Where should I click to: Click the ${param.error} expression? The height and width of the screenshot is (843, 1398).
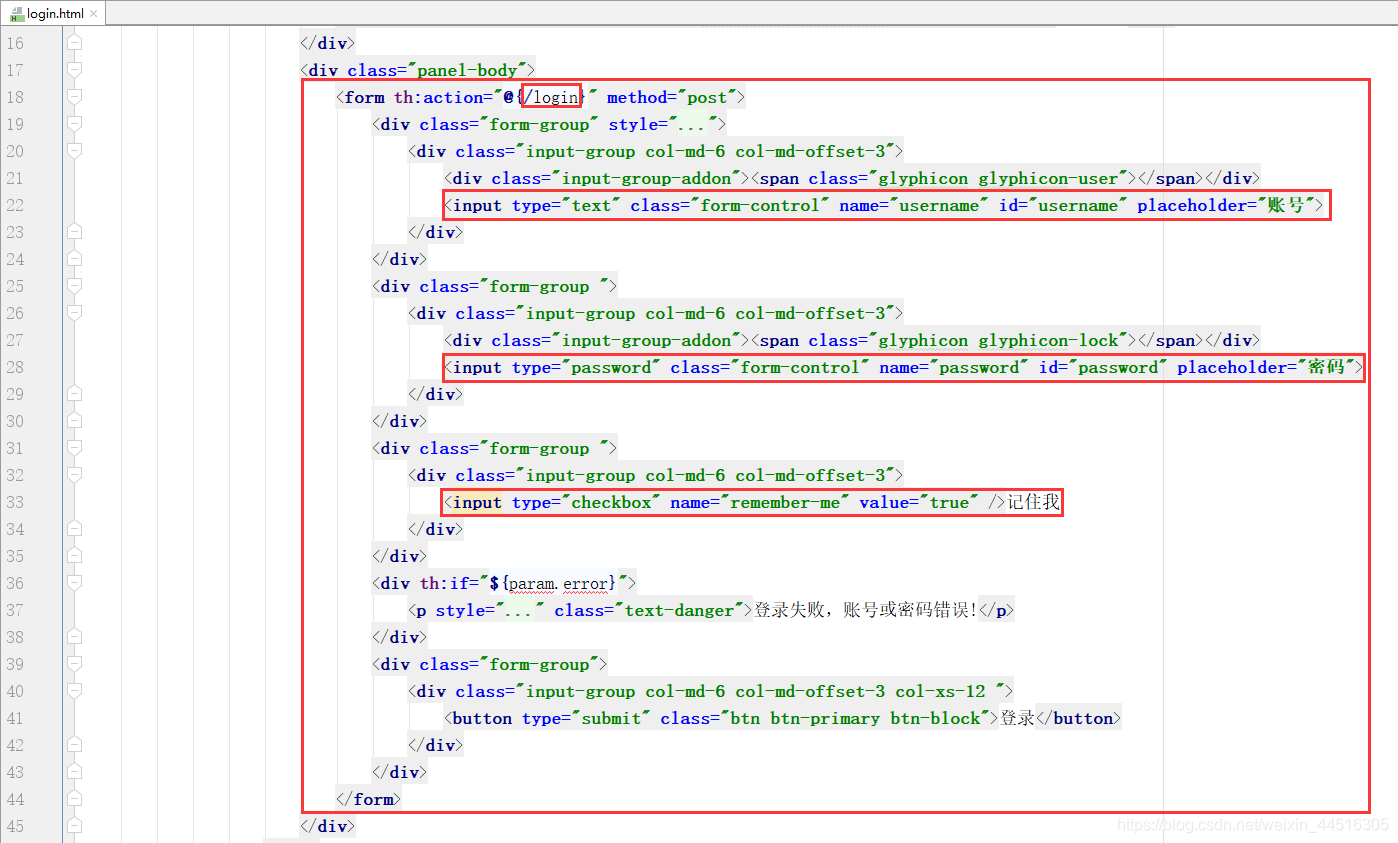[x=552, y=583]
